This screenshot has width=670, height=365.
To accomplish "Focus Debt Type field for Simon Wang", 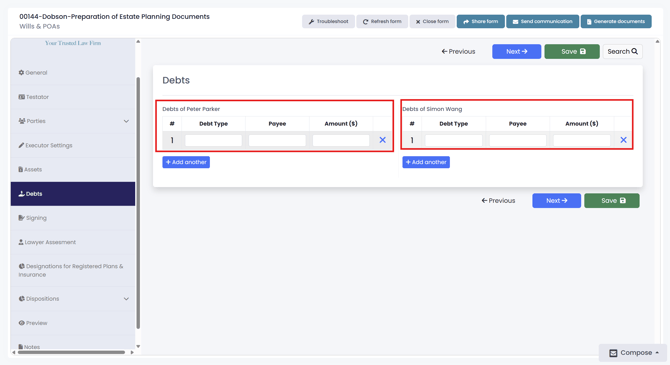I will point(453,140).
